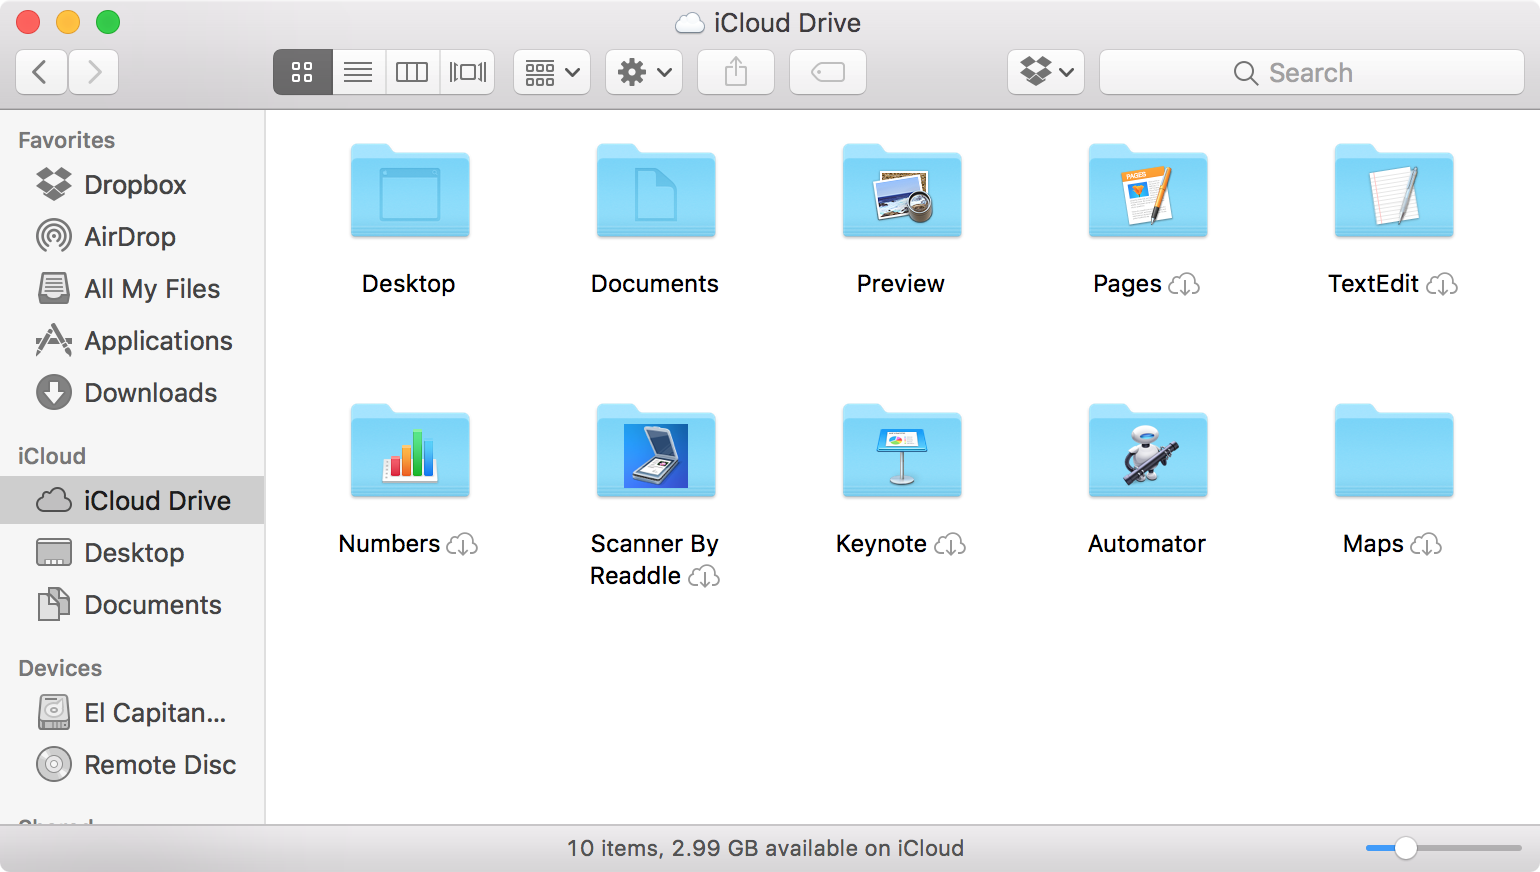Viewport: 1540px width, 872px height.
Task: Click the Documents folder name label
Action: [655, 284]
